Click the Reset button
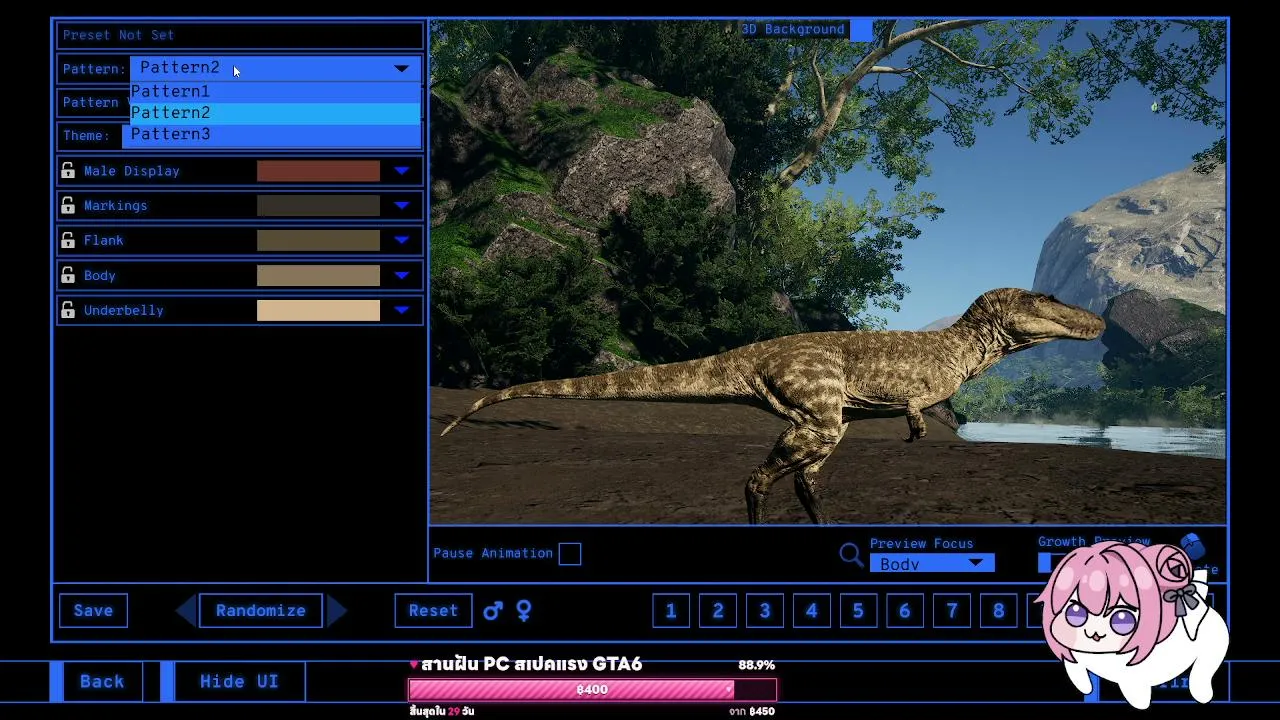Image resolution: width=1280 pixels, height=720 pixels. (433, 610)
